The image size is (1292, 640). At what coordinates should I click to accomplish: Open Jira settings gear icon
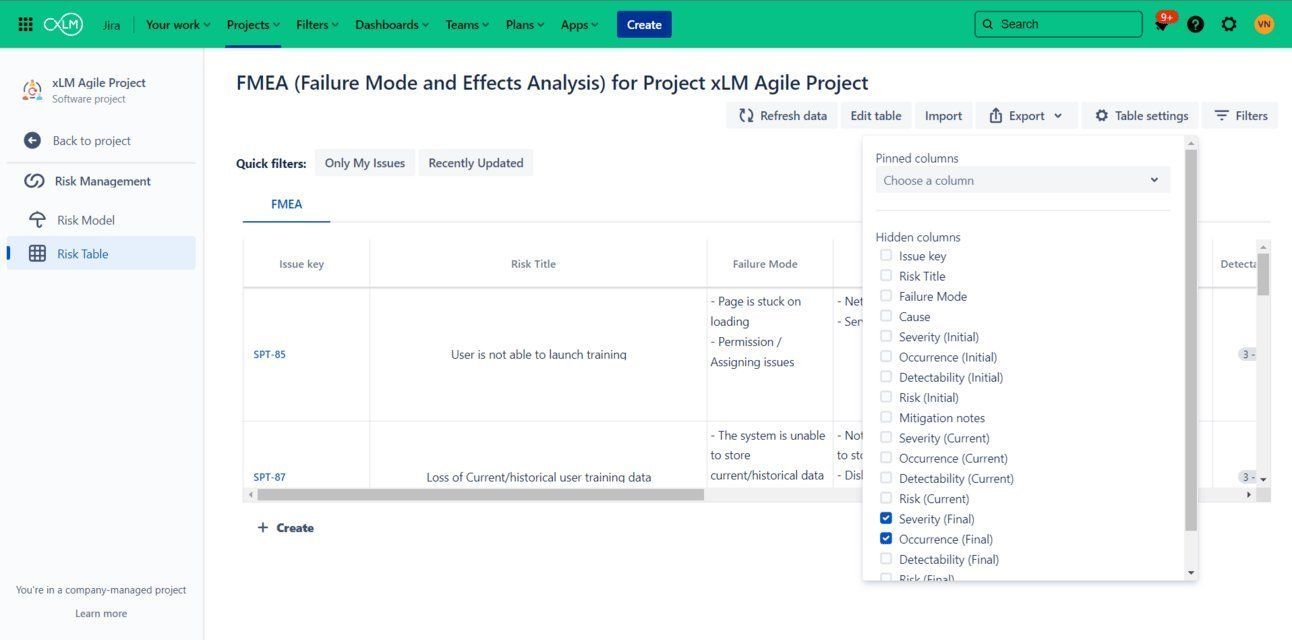[x=1229, y=24]
